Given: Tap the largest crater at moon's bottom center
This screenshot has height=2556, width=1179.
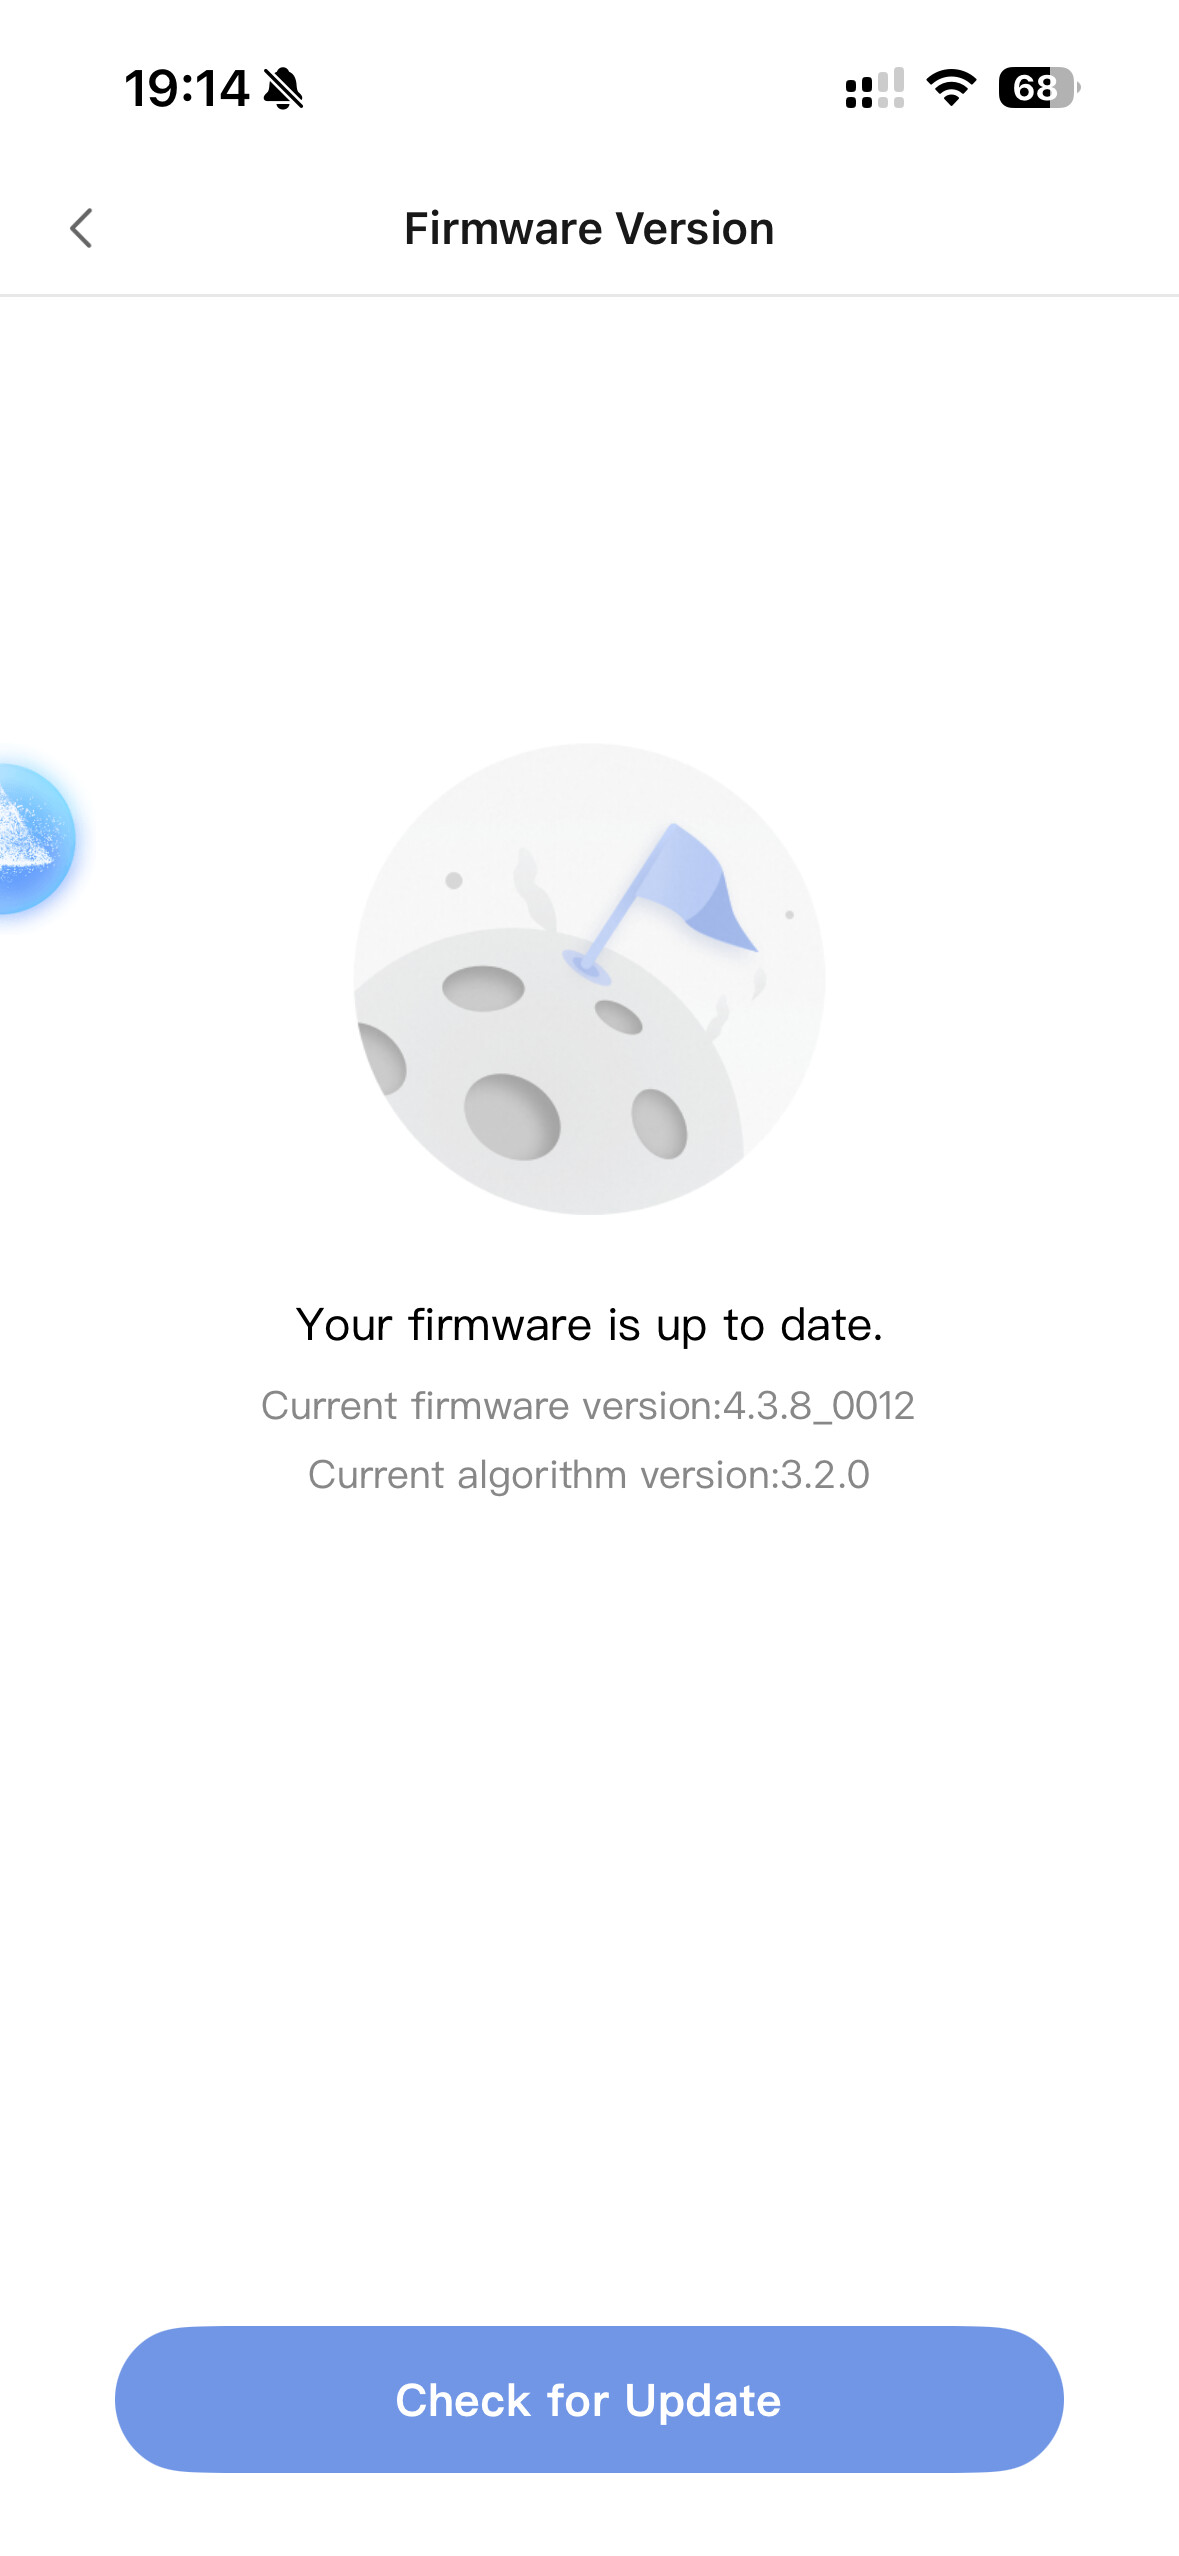Looking at the screenshot, I should pos(512,1116).
